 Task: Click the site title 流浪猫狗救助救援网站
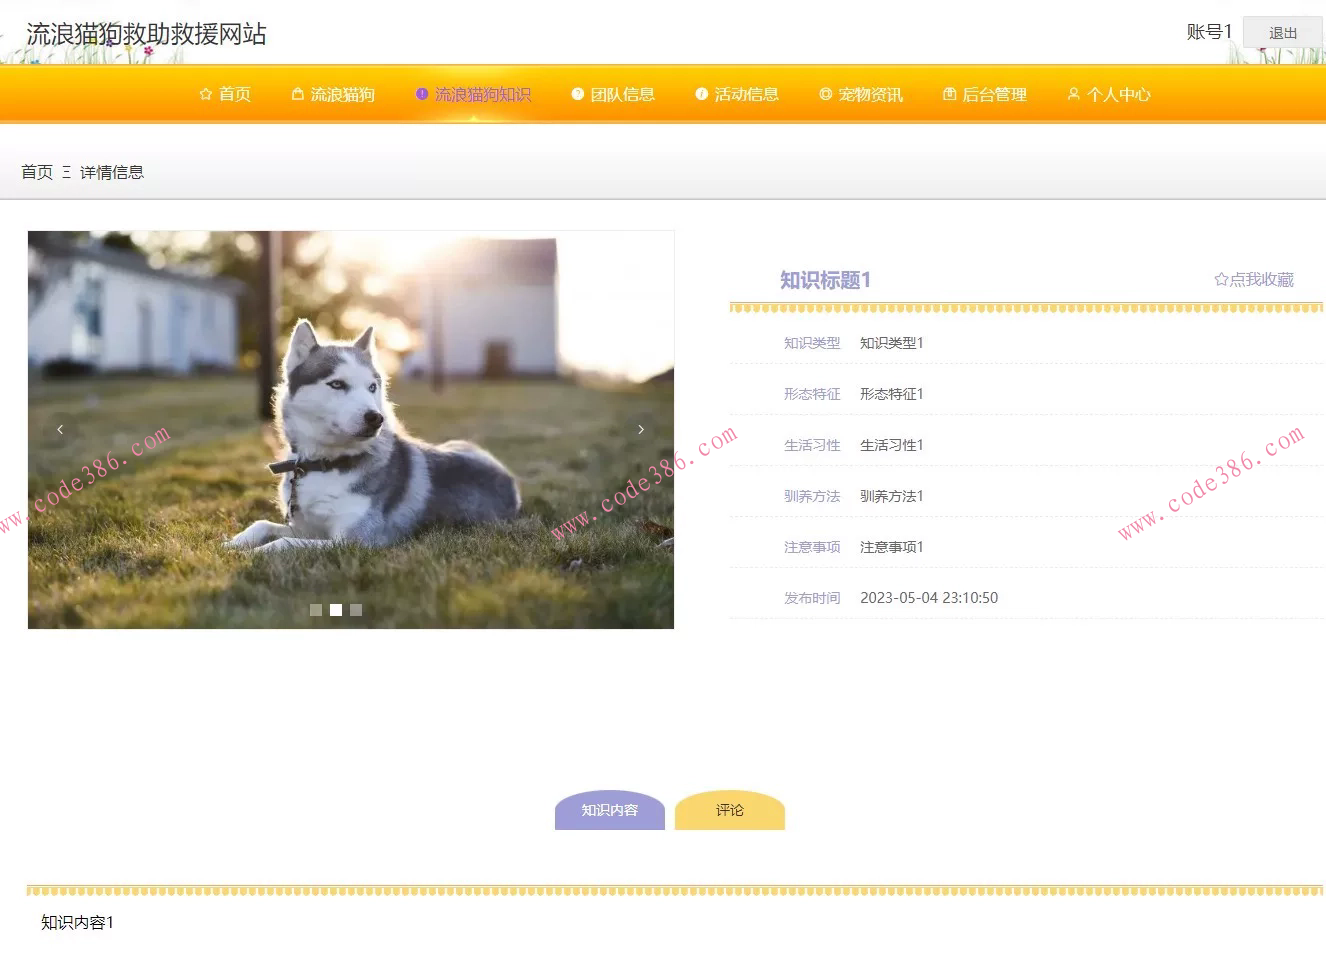pyautogui.click(x=146, y=34)
